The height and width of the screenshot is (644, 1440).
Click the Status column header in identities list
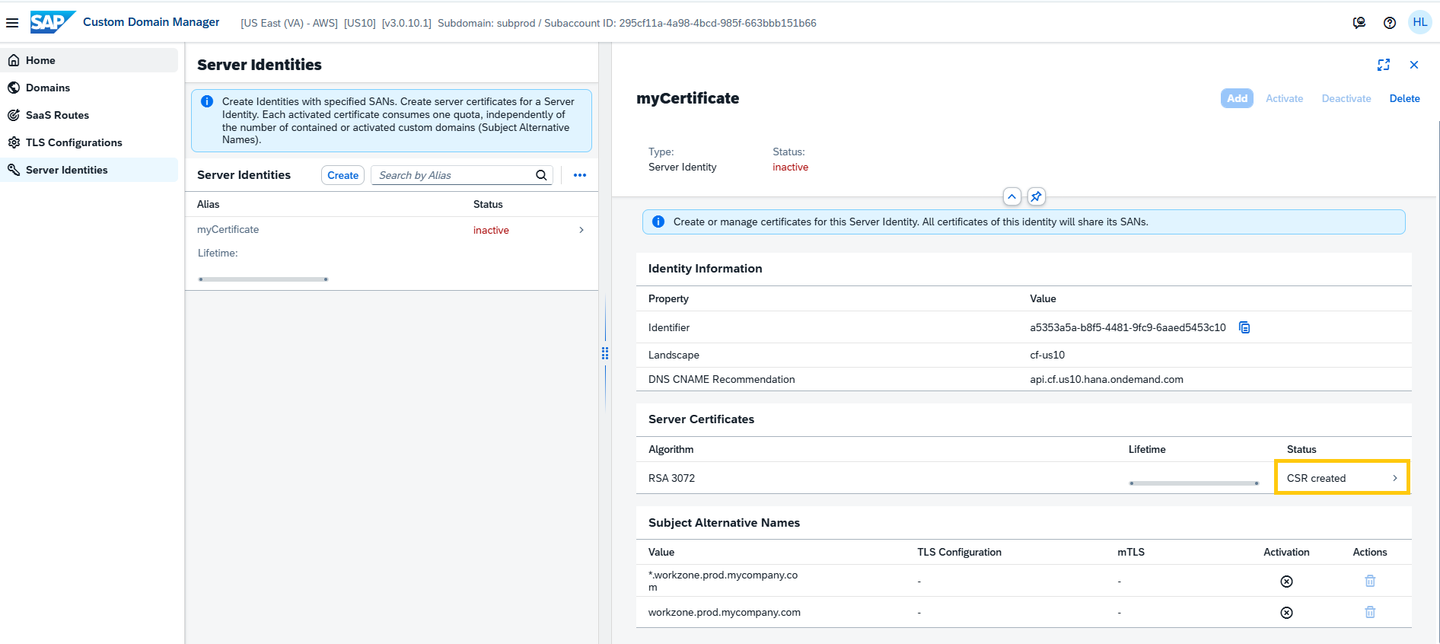(x=488, y=204)
